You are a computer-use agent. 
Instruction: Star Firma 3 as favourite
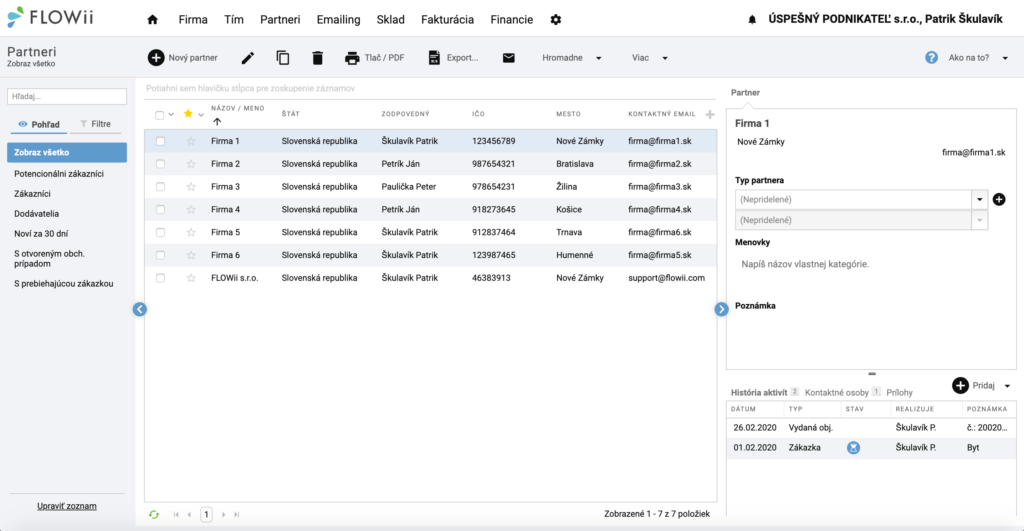click(191, 187)
